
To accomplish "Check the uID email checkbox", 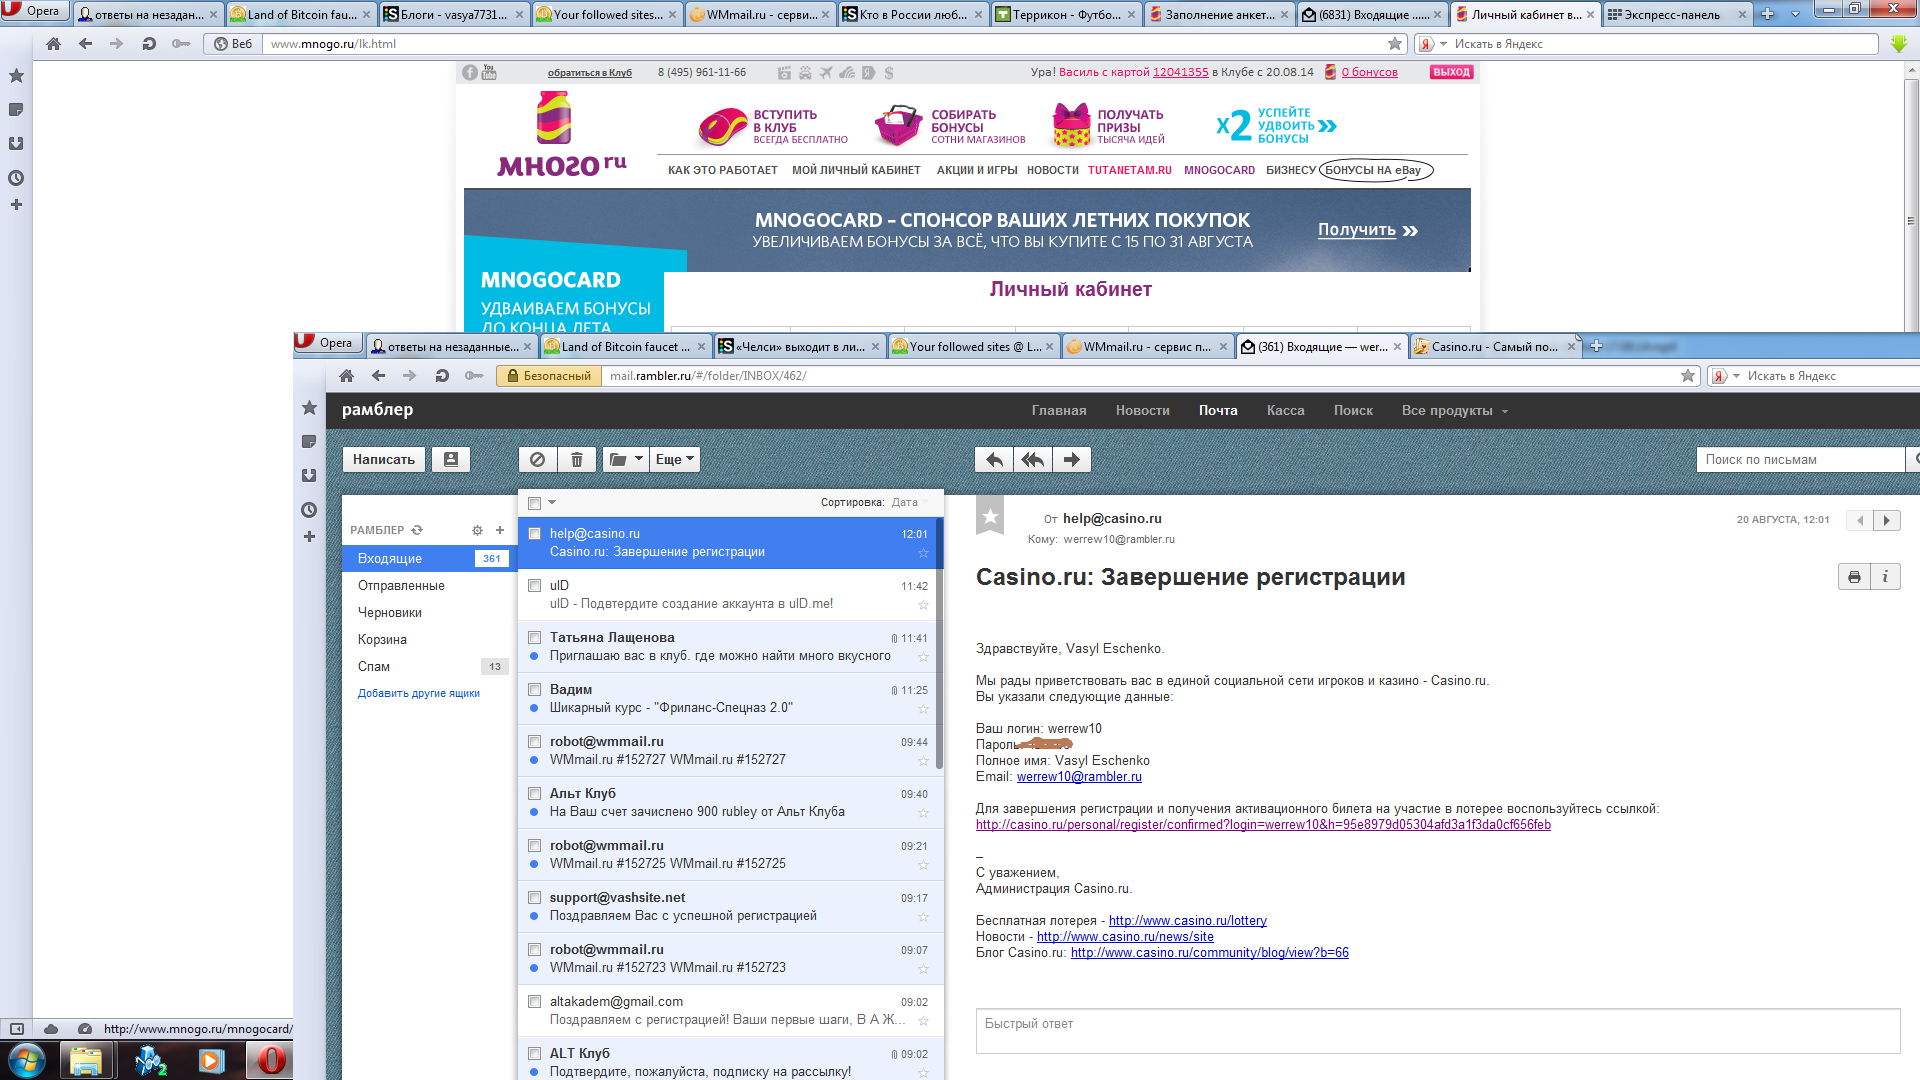I will click(x=534, y=586).
